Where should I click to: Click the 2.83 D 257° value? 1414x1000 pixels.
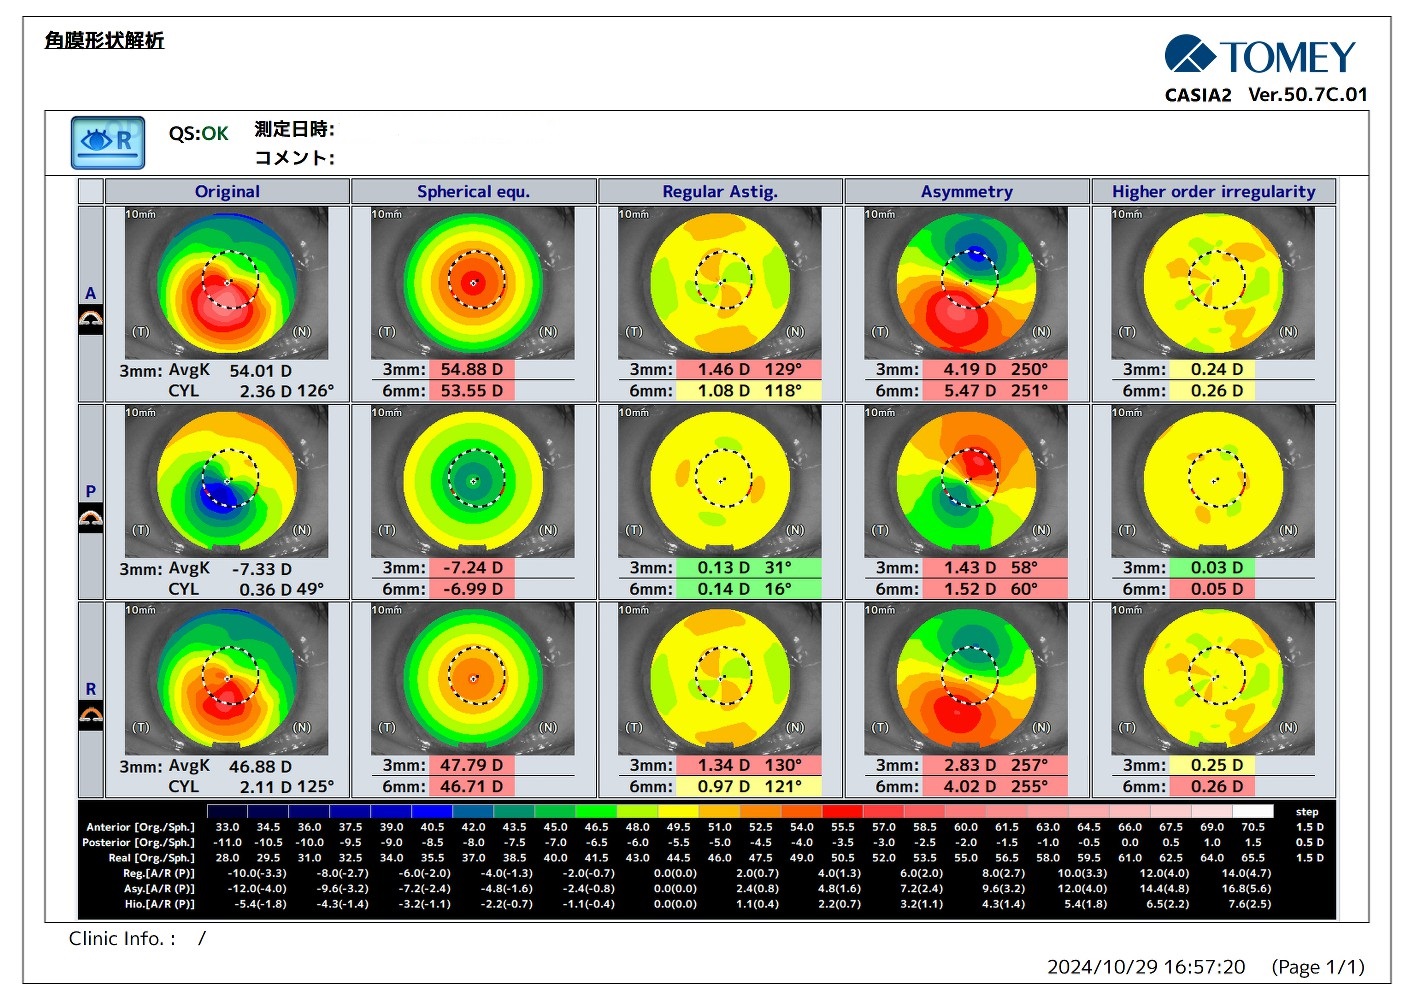(996, 765)
